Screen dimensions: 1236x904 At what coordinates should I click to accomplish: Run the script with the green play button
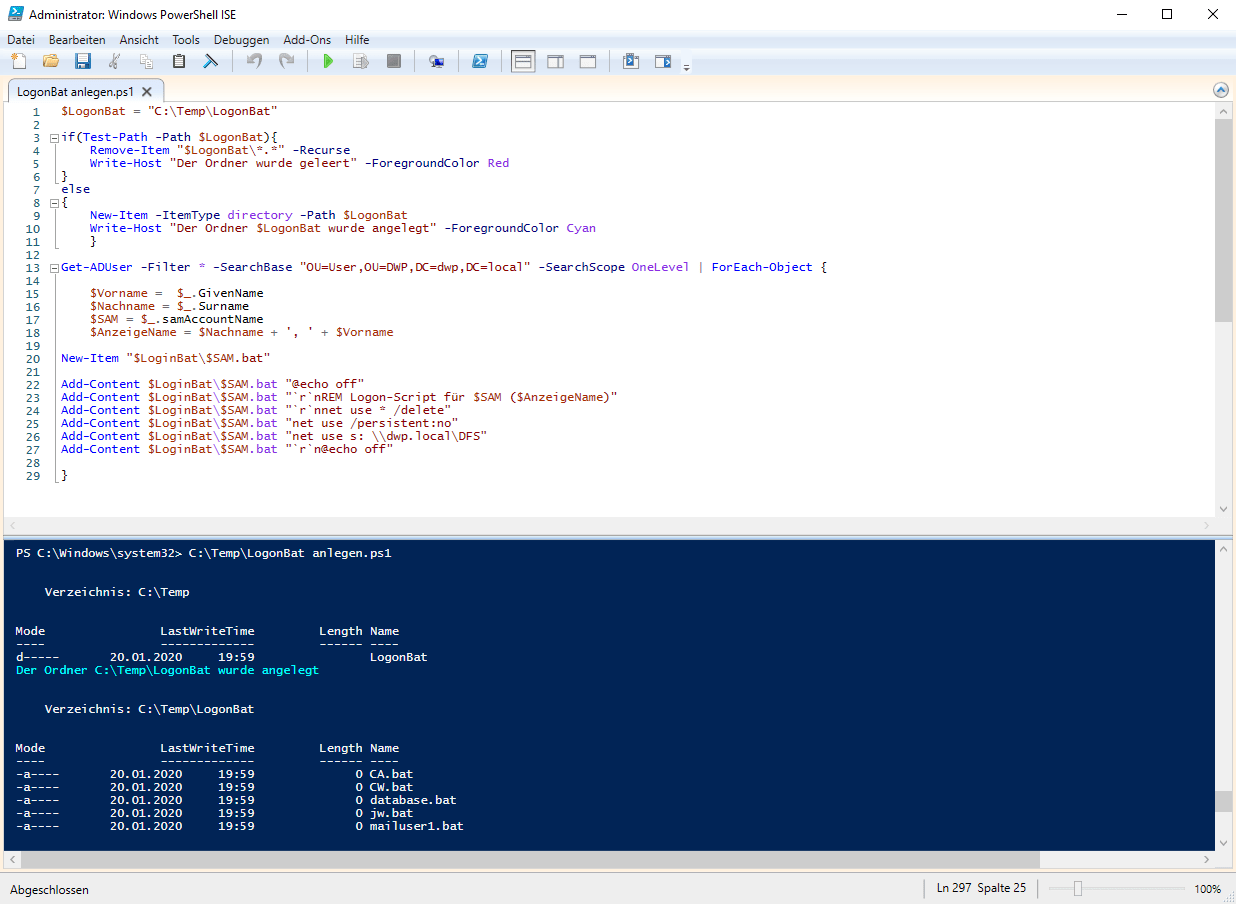(328, 62)
